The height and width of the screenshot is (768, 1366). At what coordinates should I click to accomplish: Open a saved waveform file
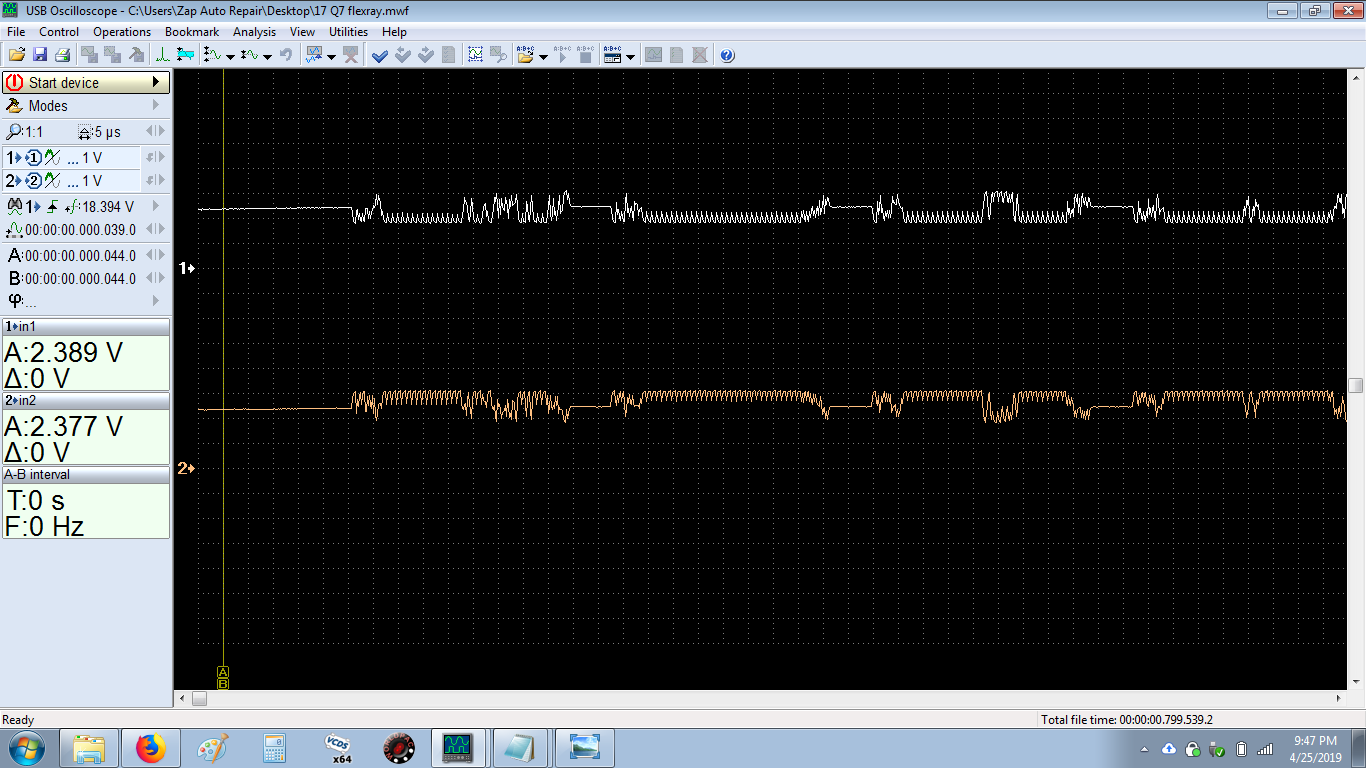(16, 55)
